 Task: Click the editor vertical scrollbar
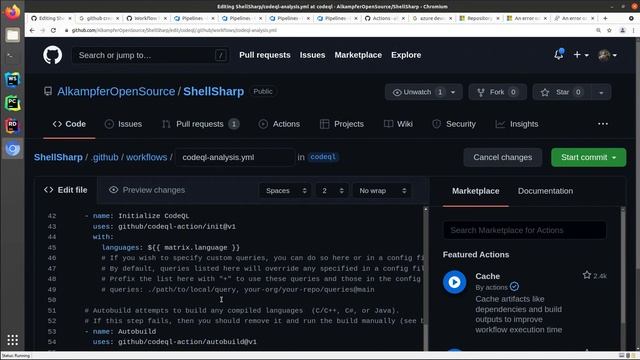pos(426,278)
